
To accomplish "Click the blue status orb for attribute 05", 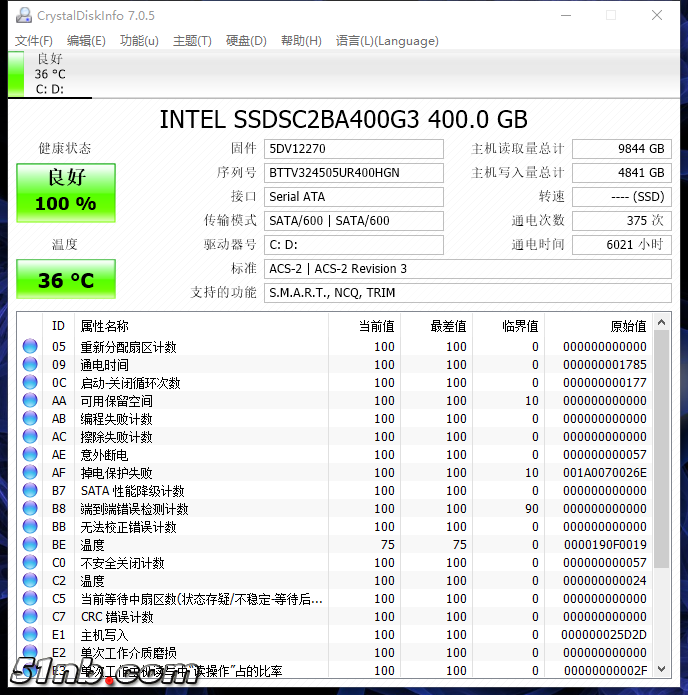I will tap(30, 347).
